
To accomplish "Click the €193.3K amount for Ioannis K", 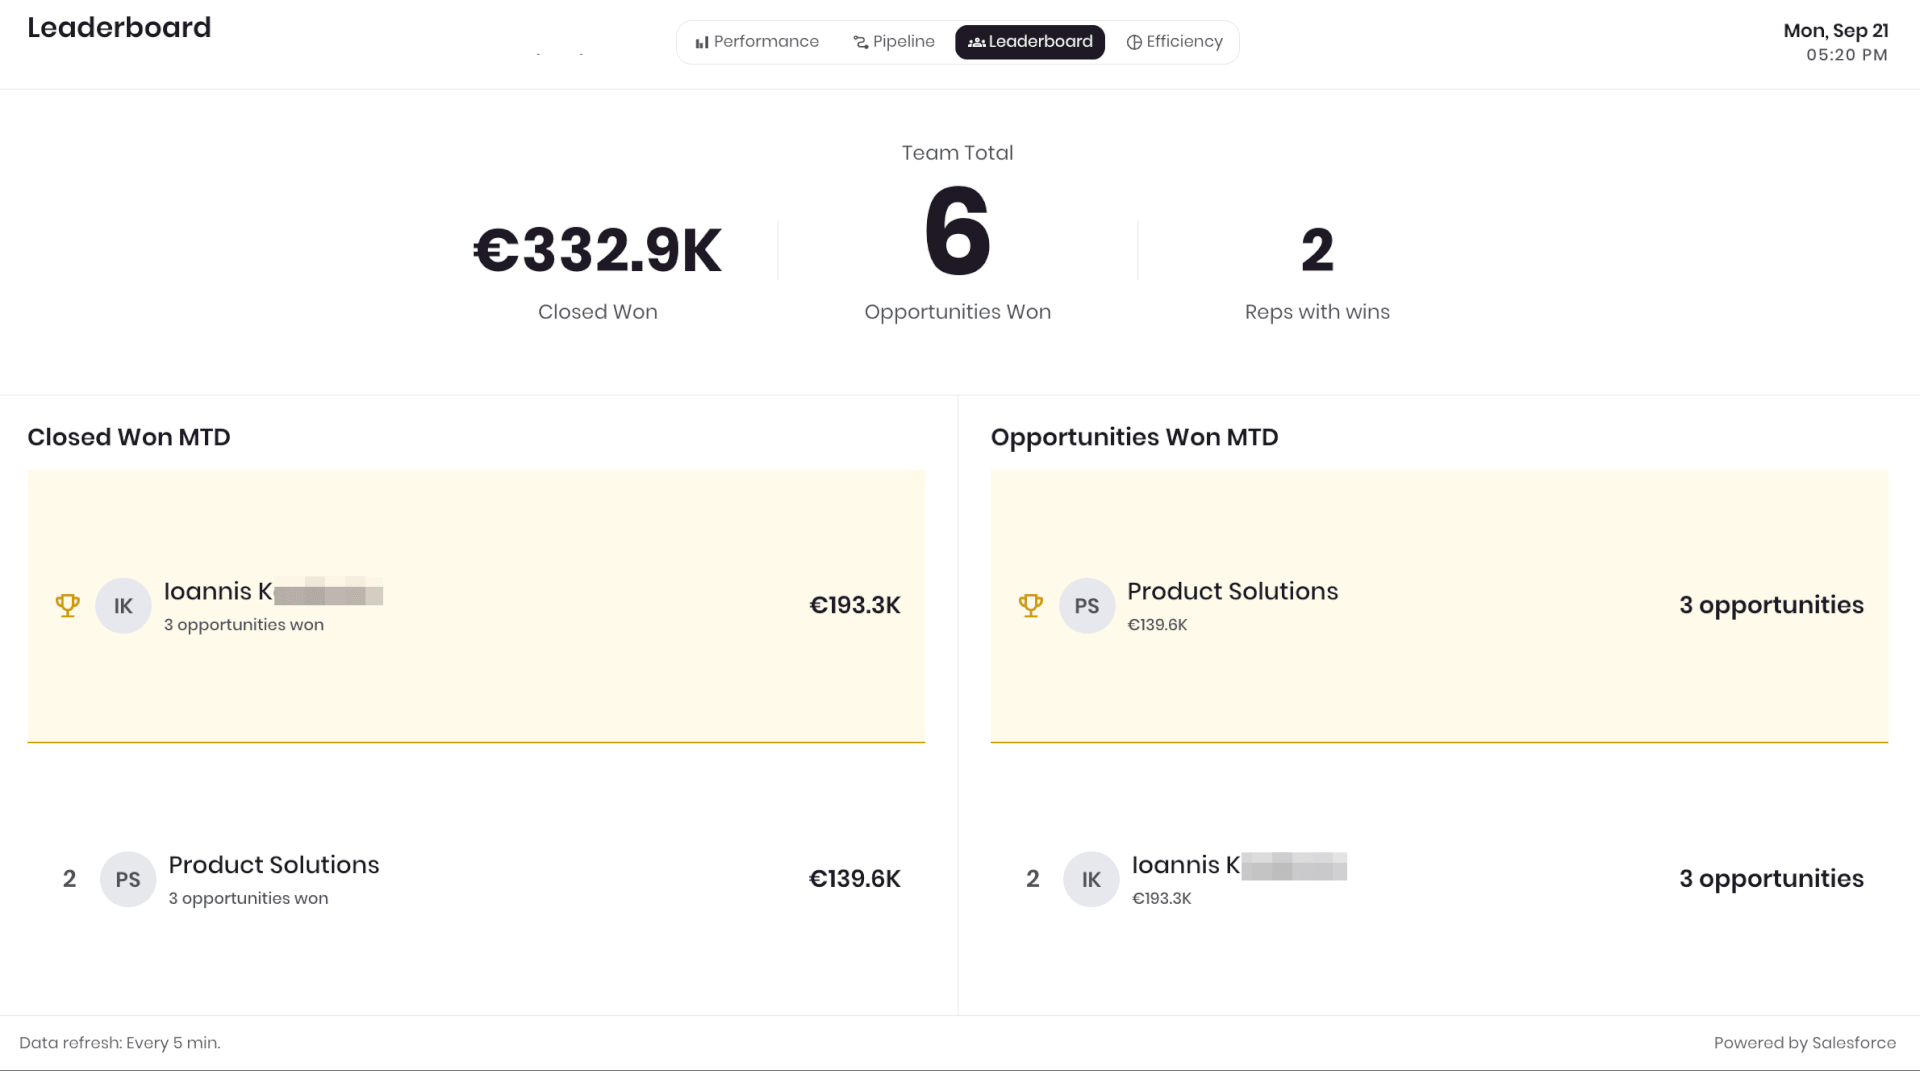I will click(855, 605).
